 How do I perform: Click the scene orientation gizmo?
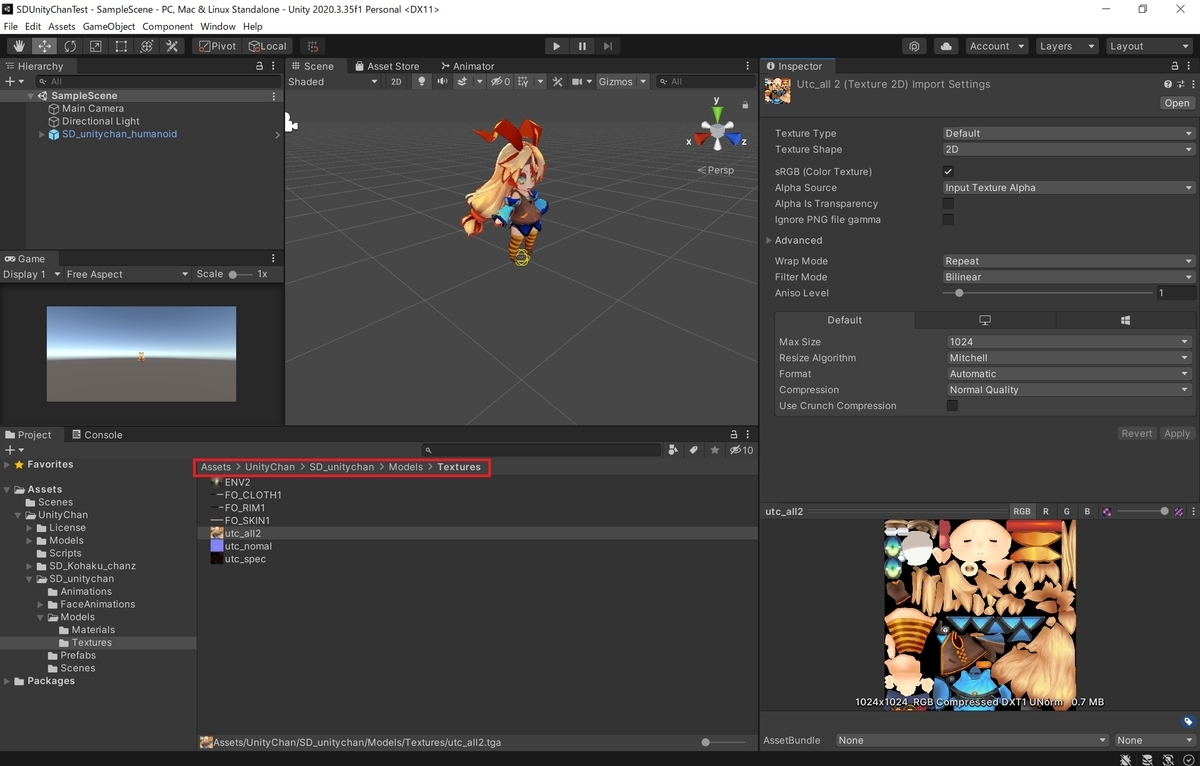coord(717,129)
